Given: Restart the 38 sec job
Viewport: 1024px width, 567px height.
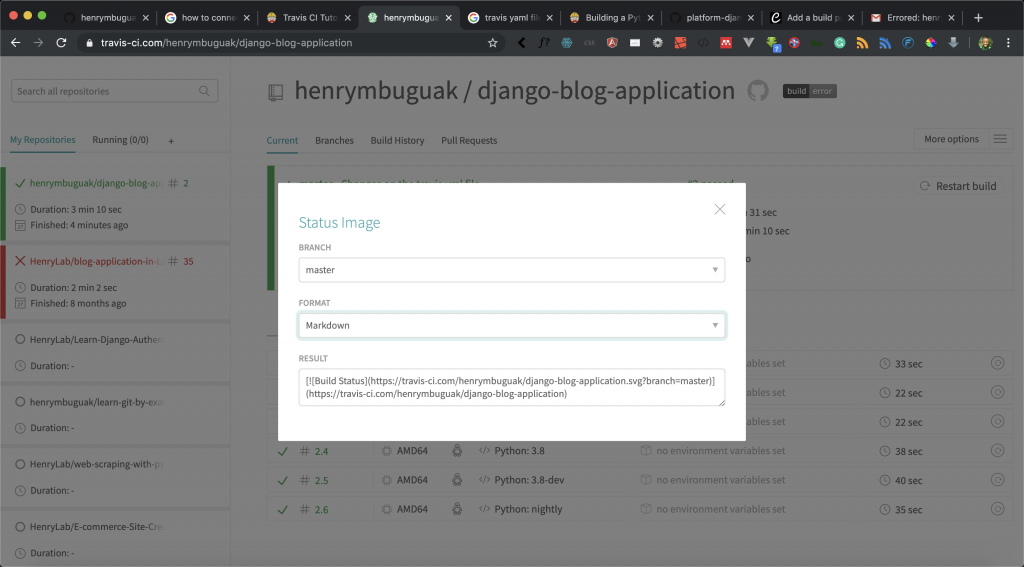Looking at the screenshot, I should tap(997, 451).
